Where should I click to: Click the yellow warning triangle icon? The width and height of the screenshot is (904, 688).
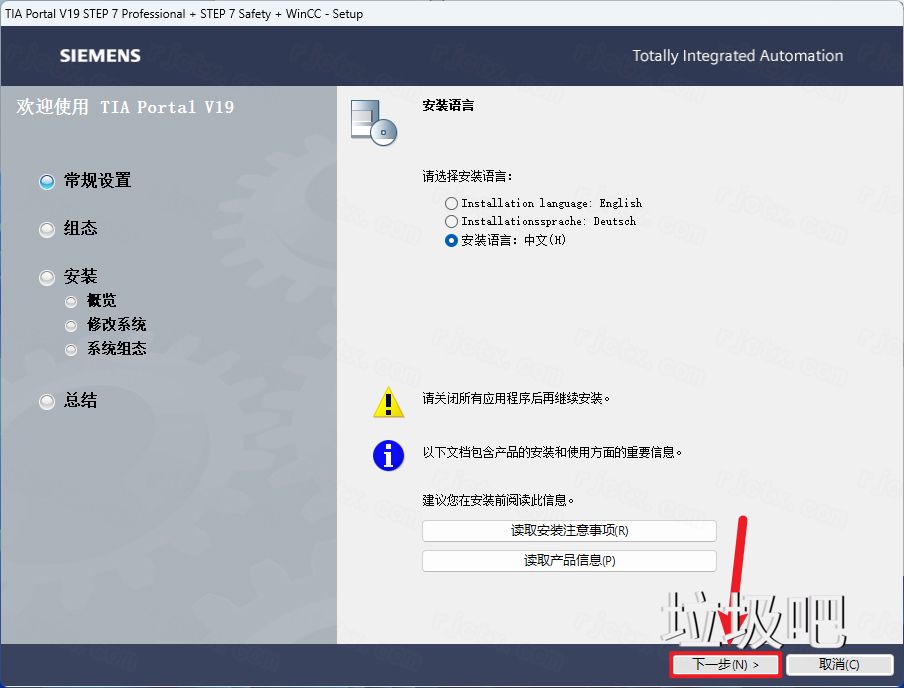388,402
